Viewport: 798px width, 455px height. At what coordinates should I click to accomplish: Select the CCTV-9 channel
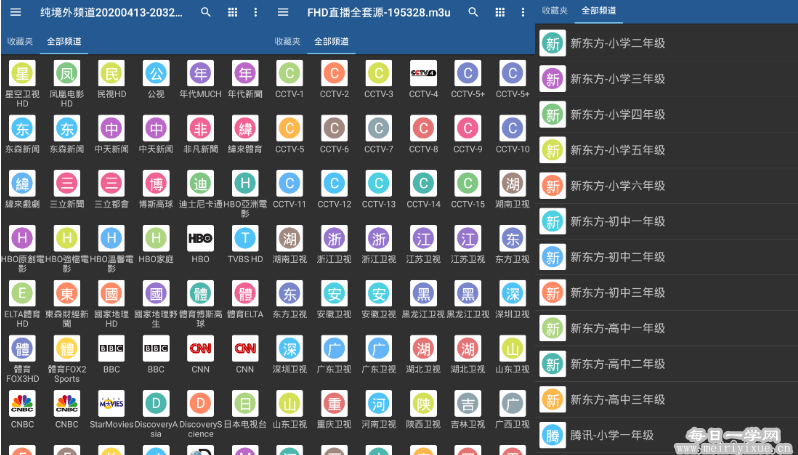tap(468, 134)
